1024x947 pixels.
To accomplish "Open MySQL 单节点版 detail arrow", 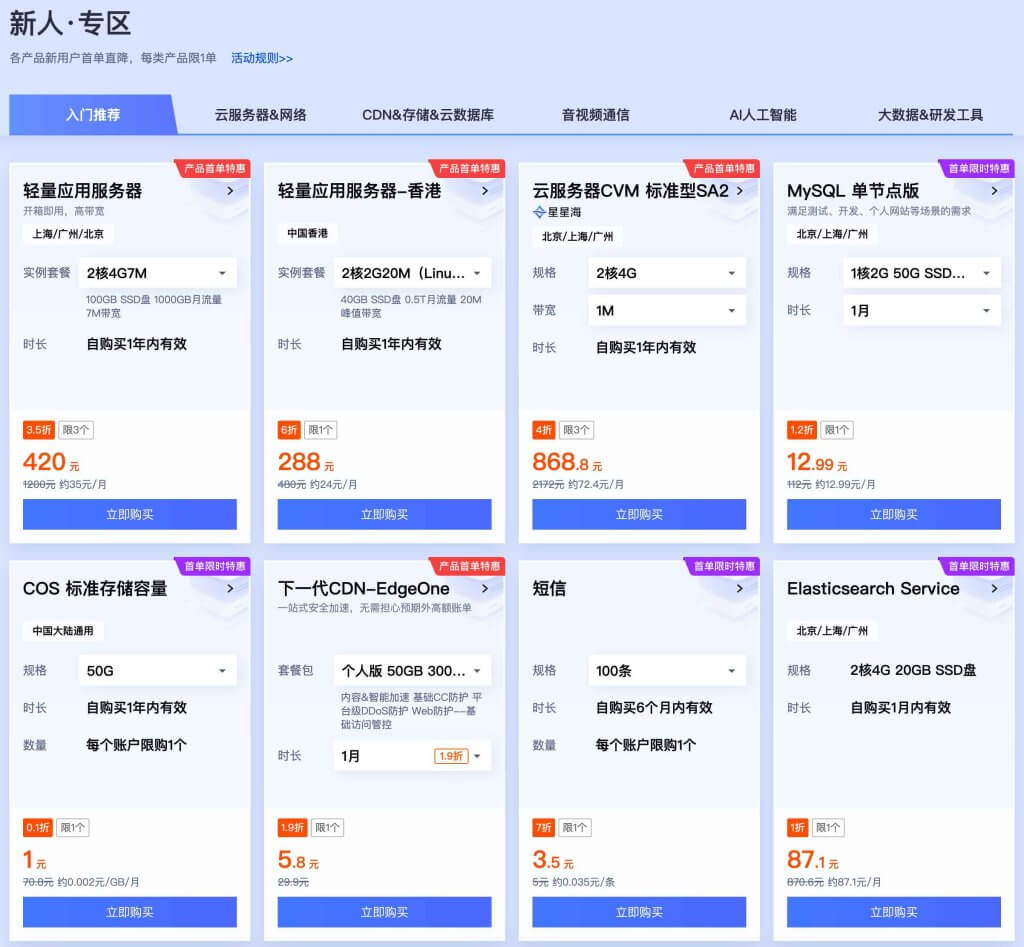I will (x=994, y=190).
